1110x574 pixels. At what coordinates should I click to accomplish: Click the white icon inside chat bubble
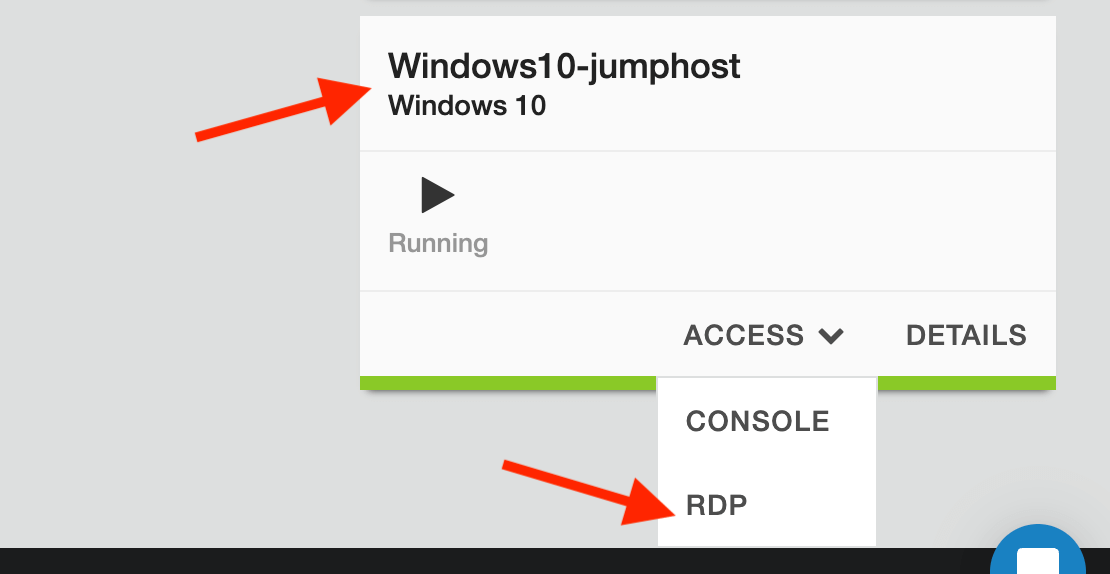pos(1038,562)
